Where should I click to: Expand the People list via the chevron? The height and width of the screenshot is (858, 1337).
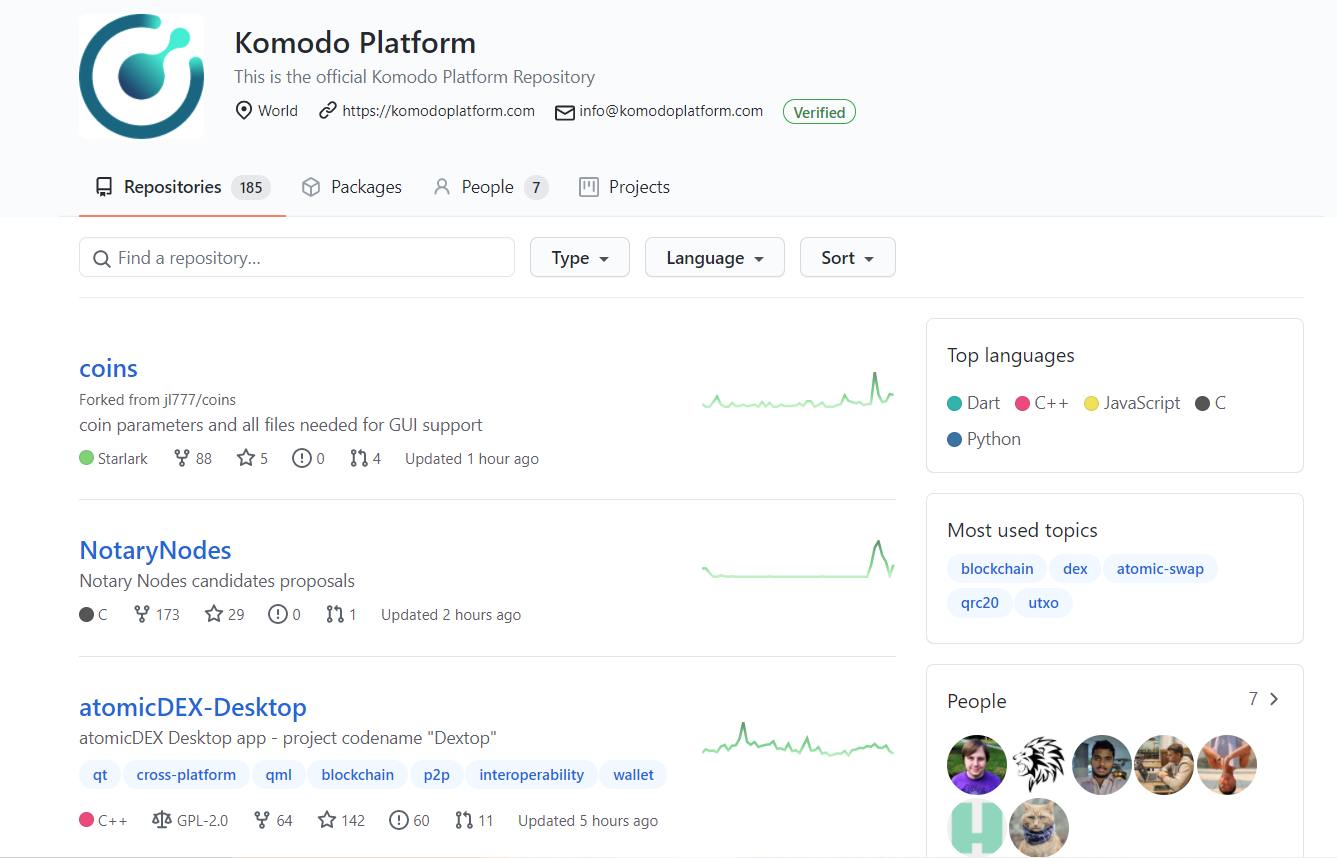[1274, 699]
